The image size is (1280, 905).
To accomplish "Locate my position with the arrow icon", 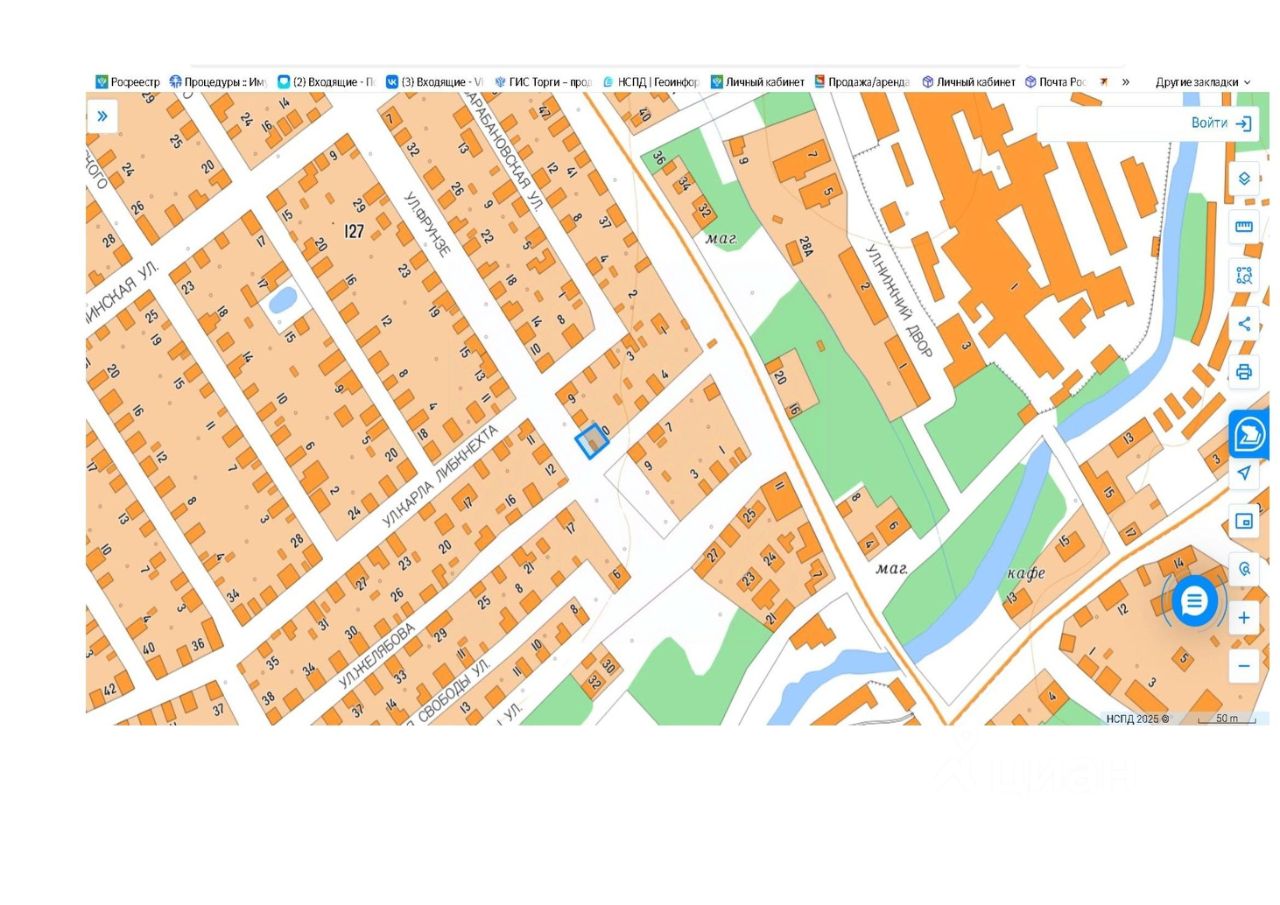I will (x=1244, y=473).
